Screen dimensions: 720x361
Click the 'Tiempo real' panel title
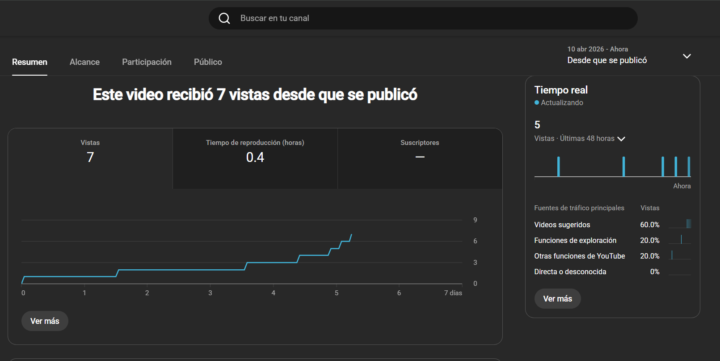(x=561, y=90)
